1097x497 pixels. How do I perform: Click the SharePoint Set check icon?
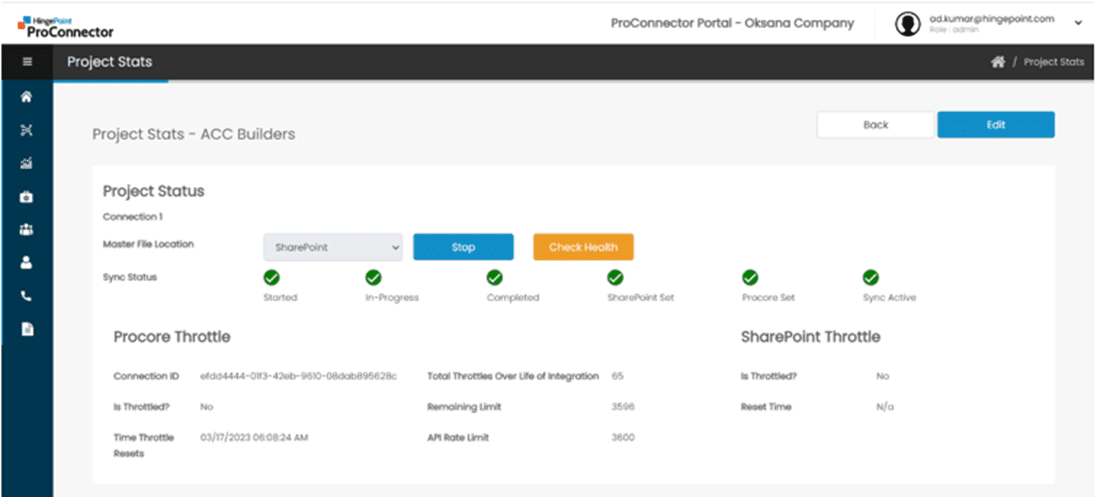tap(615, 278)
